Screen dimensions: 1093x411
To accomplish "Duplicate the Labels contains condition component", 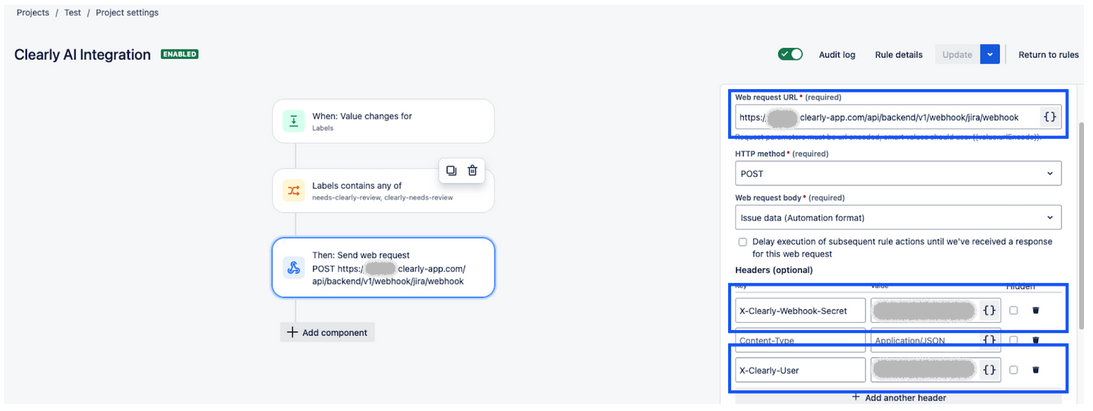I will [452, 171].
